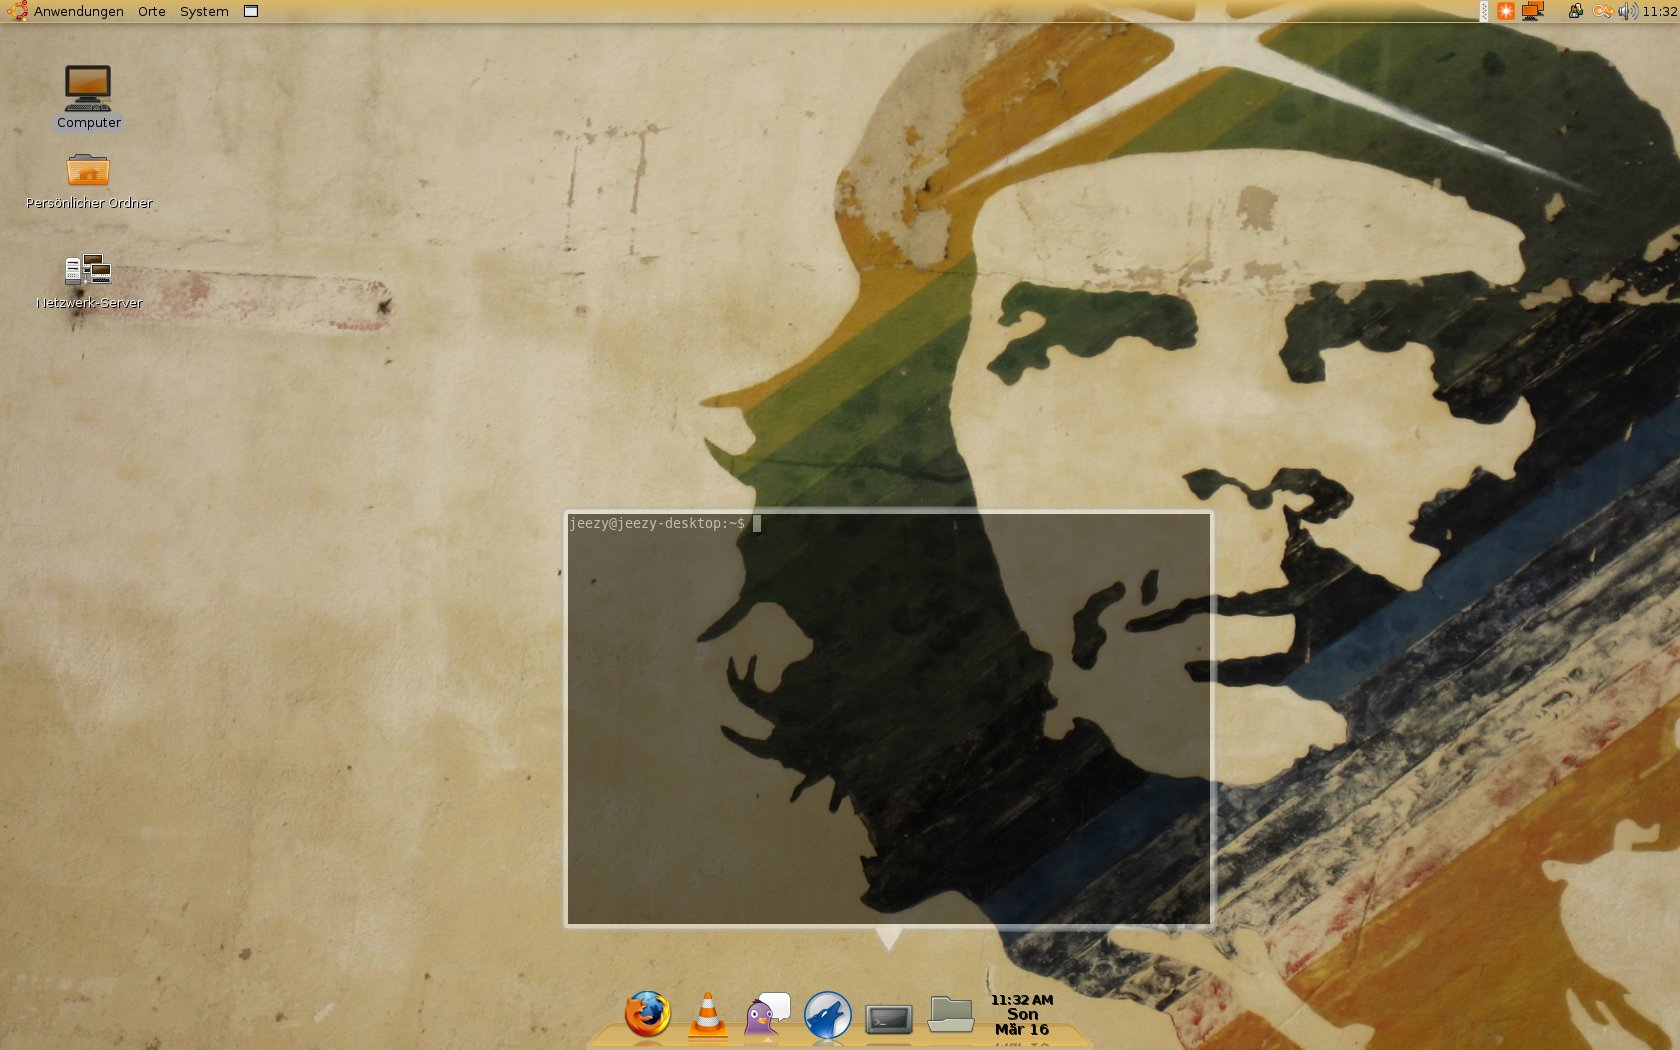Open the Orte menu

(152, 11)
